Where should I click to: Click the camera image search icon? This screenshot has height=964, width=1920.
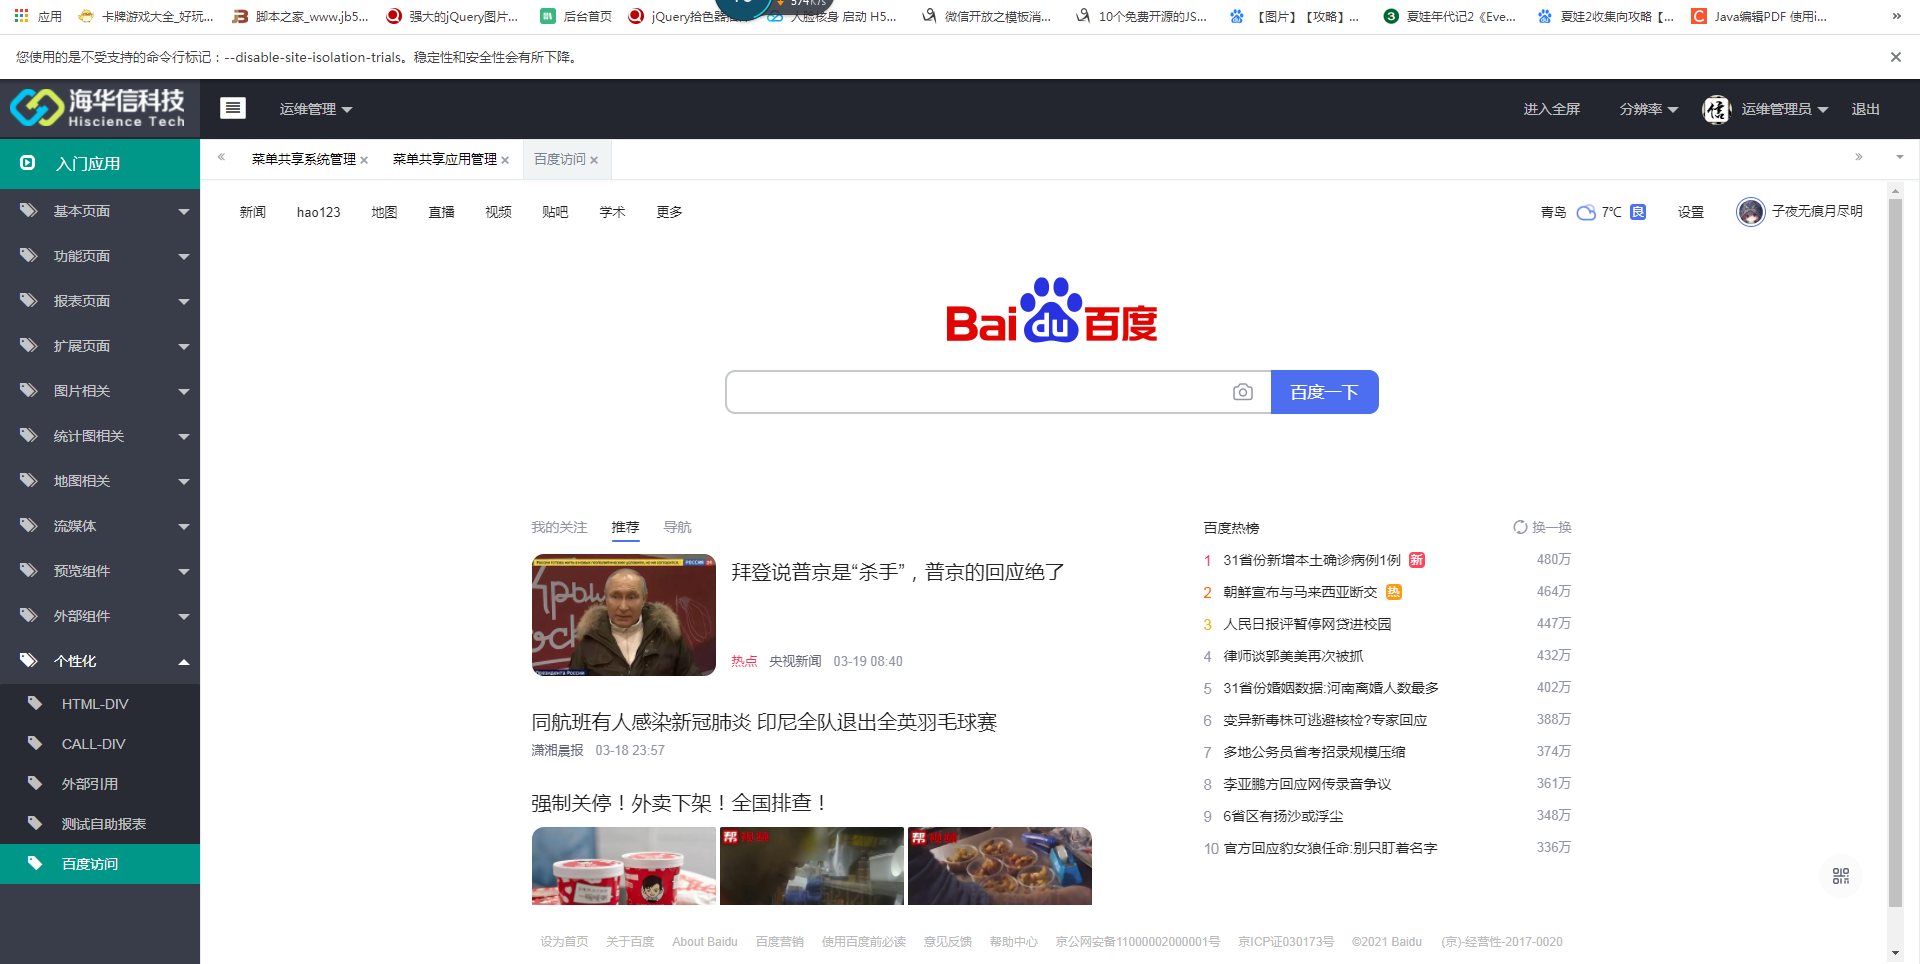tap(1242, 392)
